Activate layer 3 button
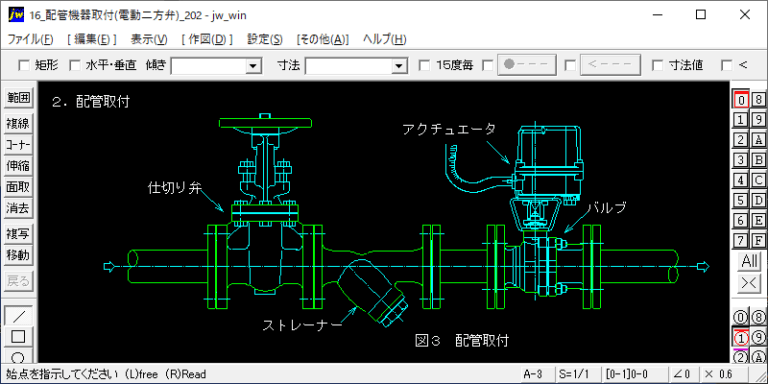 (741, 160)
